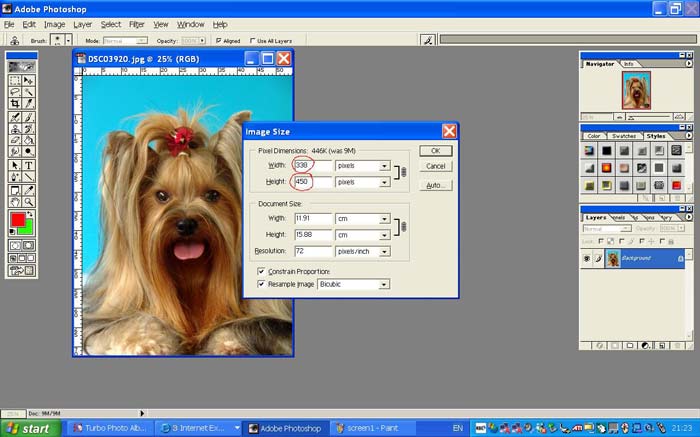Click the red foreground color swatch
Viewport: 700px width, 437px height.
tap(18, 219)
